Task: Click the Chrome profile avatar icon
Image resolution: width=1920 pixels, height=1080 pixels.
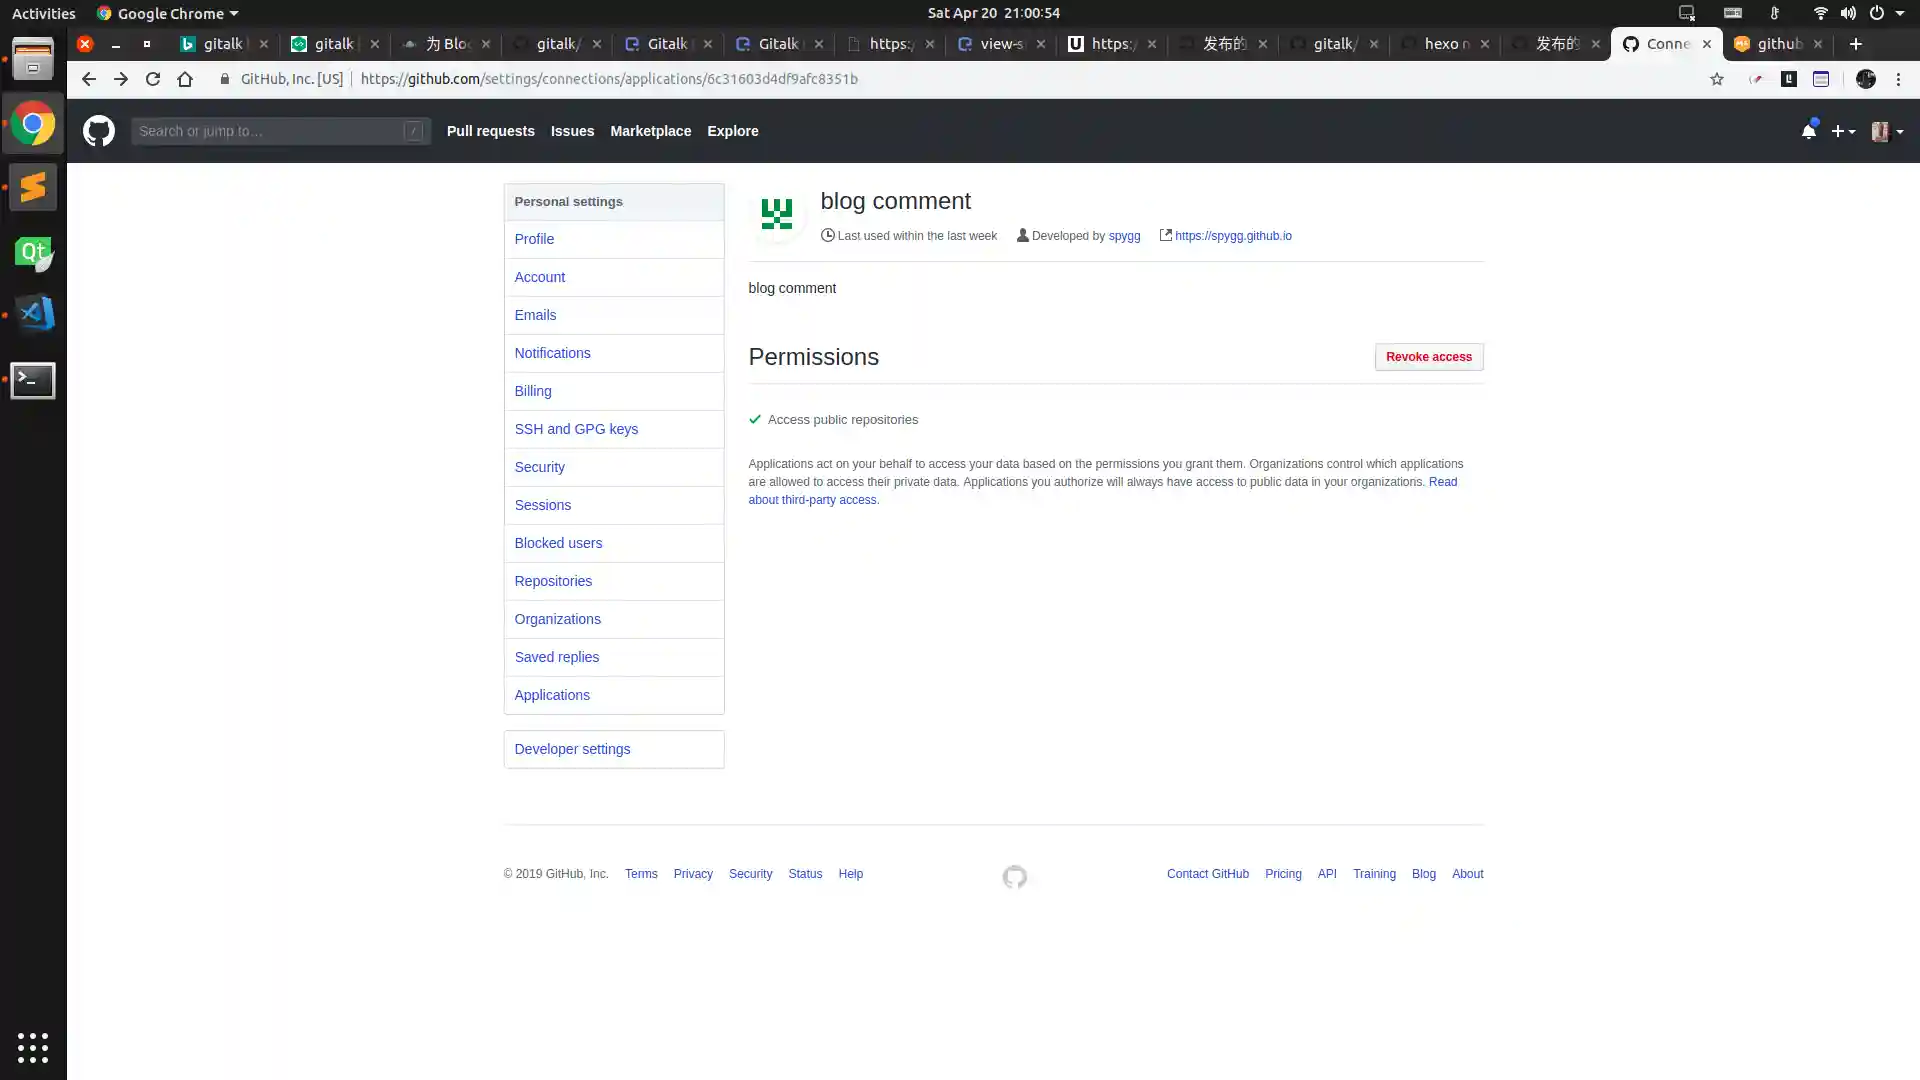Action: 1865,79
